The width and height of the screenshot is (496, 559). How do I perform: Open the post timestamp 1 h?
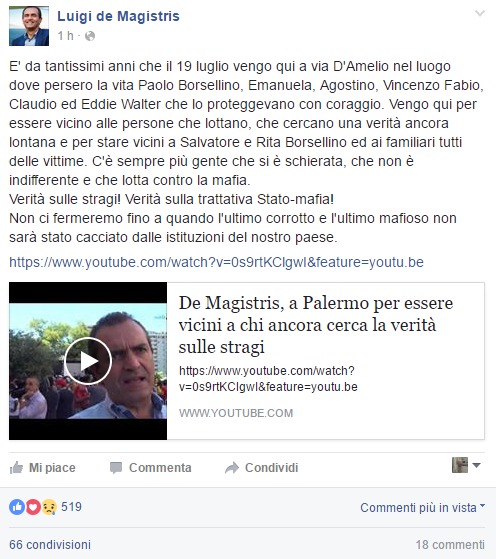(66, 36)
